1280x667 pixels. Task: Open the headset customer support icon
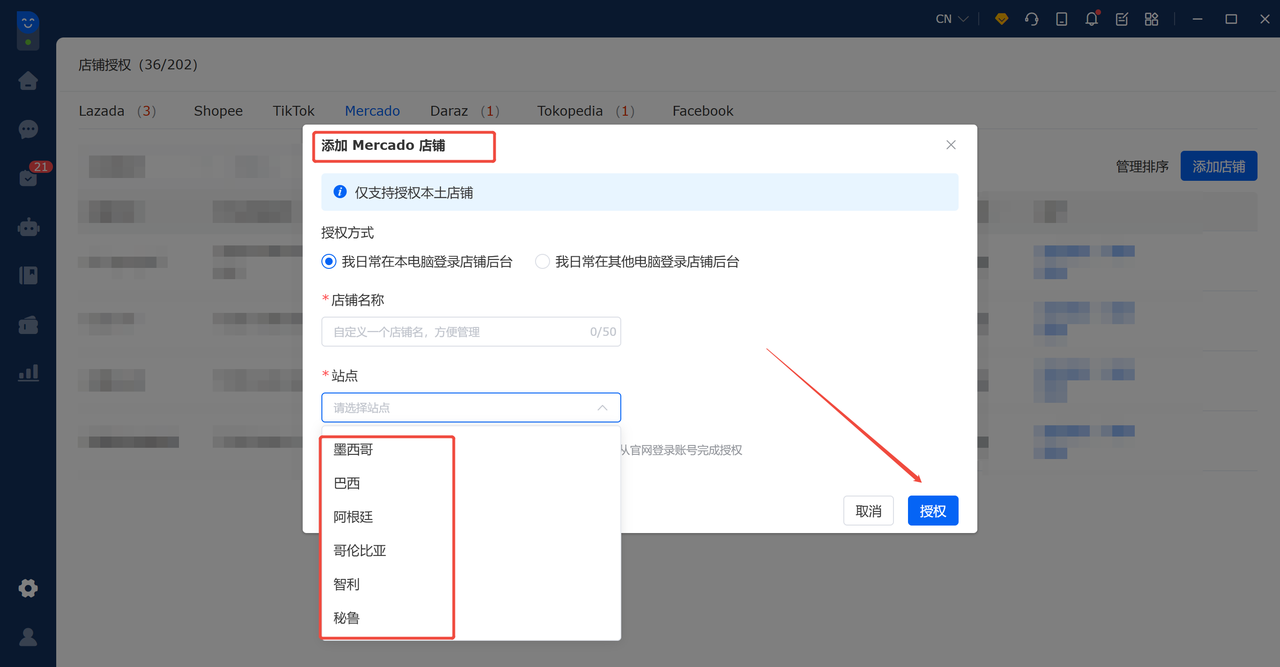click(1031, 19)
